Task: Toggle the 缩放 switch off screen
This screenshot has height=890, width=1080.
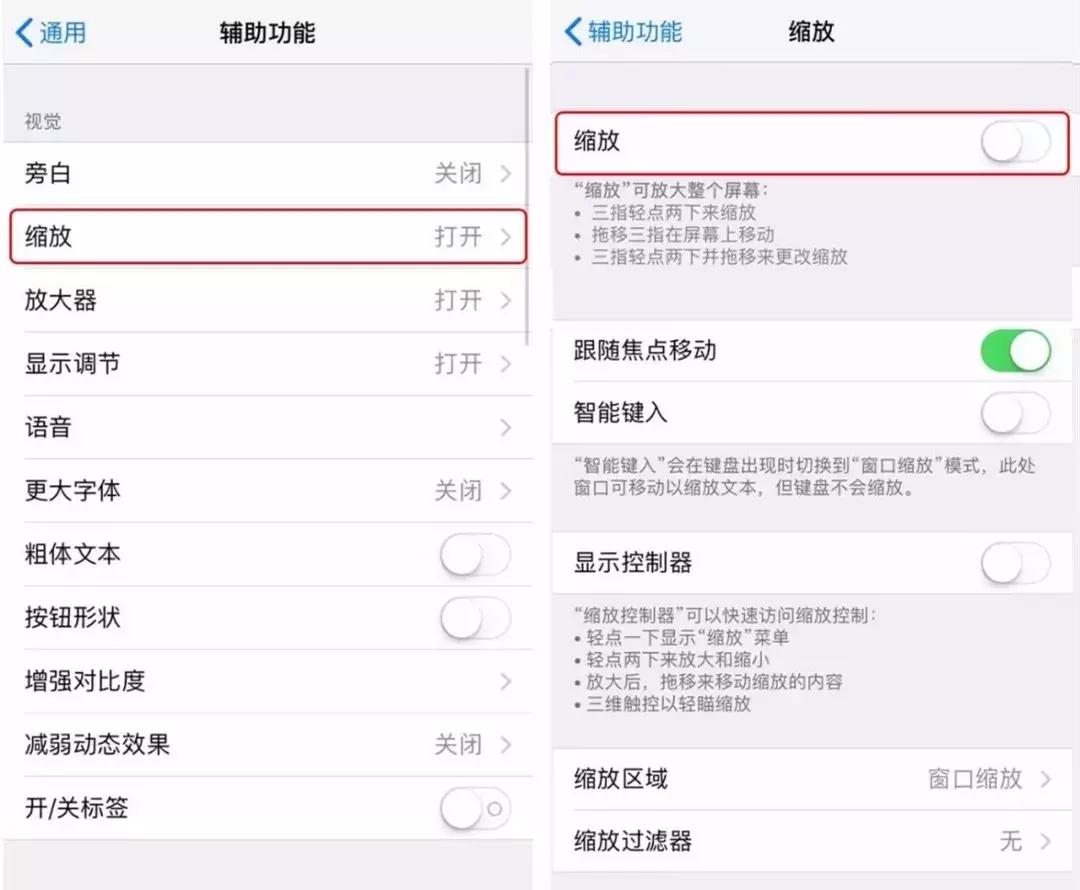Action: tap(1016, 143)
